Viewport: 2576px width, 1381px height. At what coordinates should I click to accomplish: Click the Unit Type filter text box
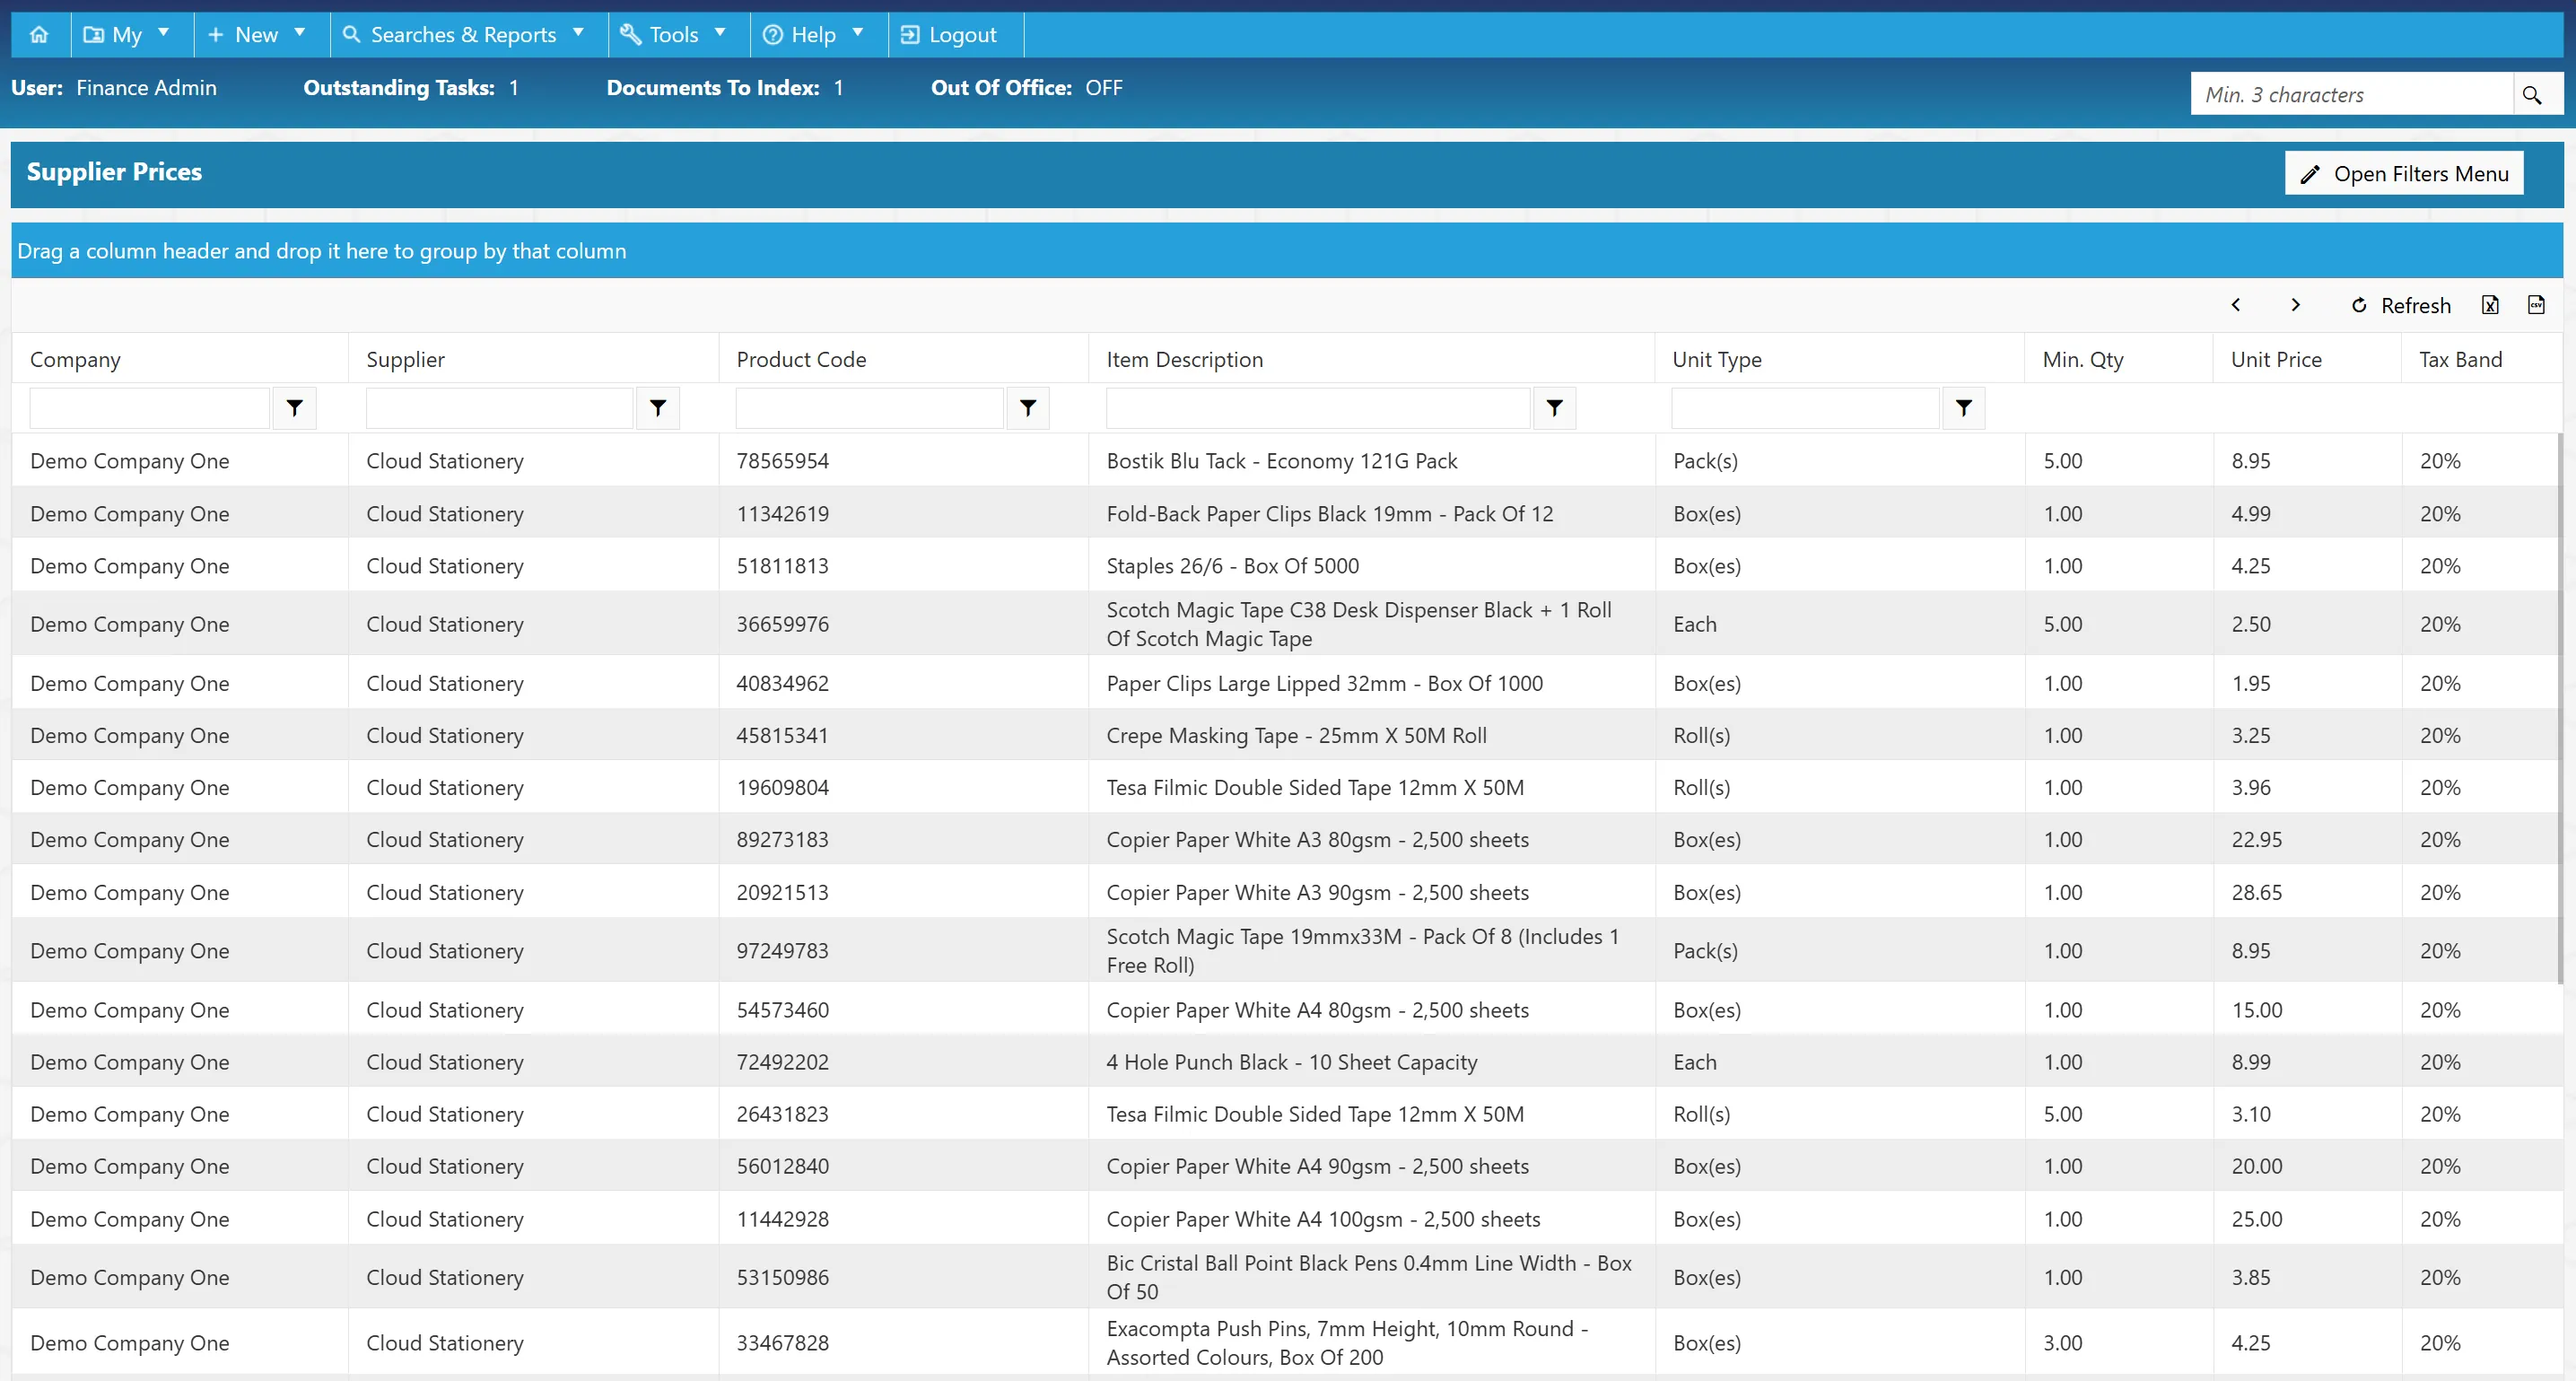pyautogui.click(x=1805, y=408)
